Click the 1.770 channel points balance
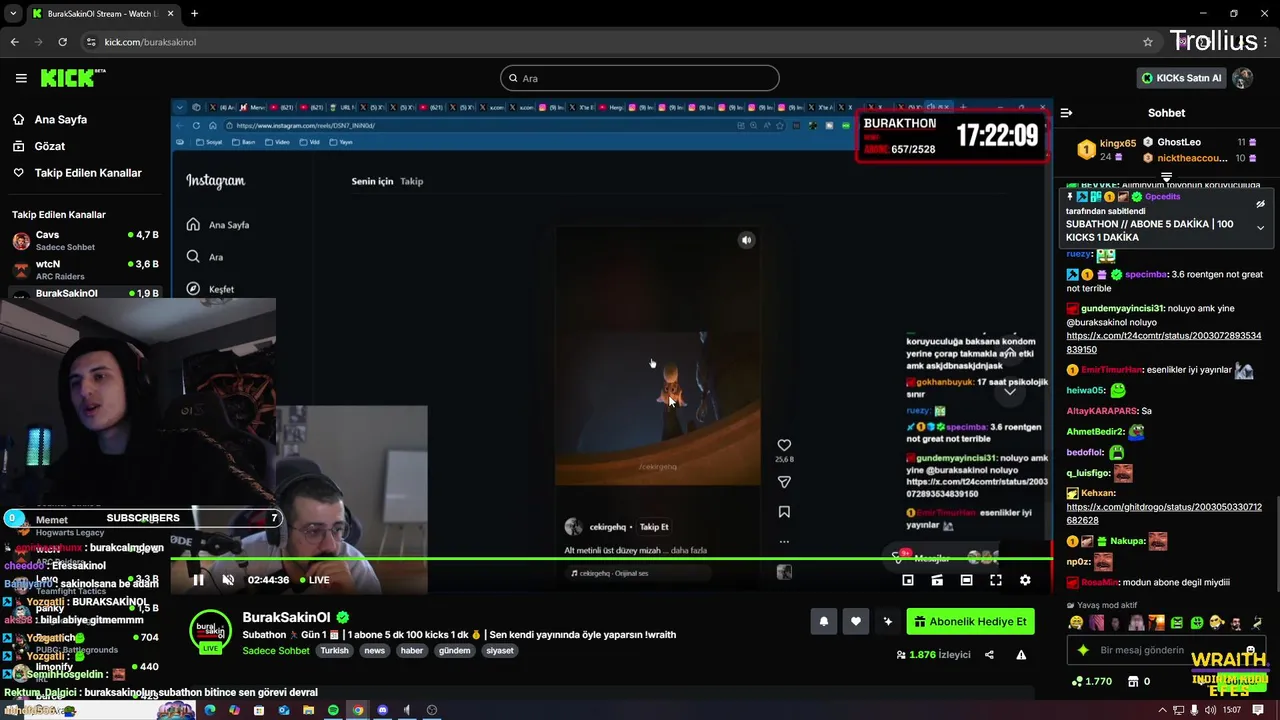This screenshot has height=720, width=1280. click(x=1092, y=681)
